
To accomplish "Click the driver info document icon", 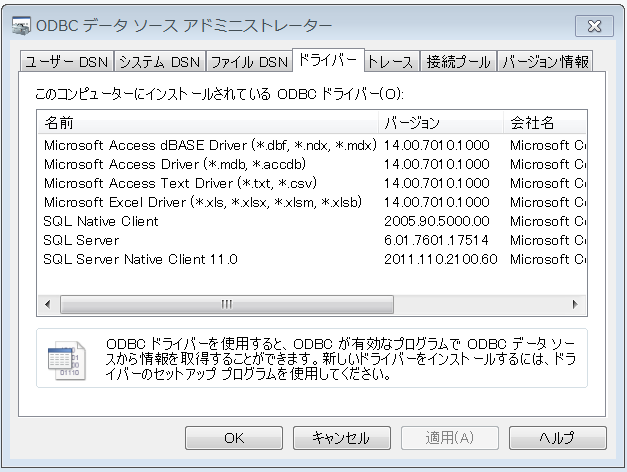I will coord(66,360).
